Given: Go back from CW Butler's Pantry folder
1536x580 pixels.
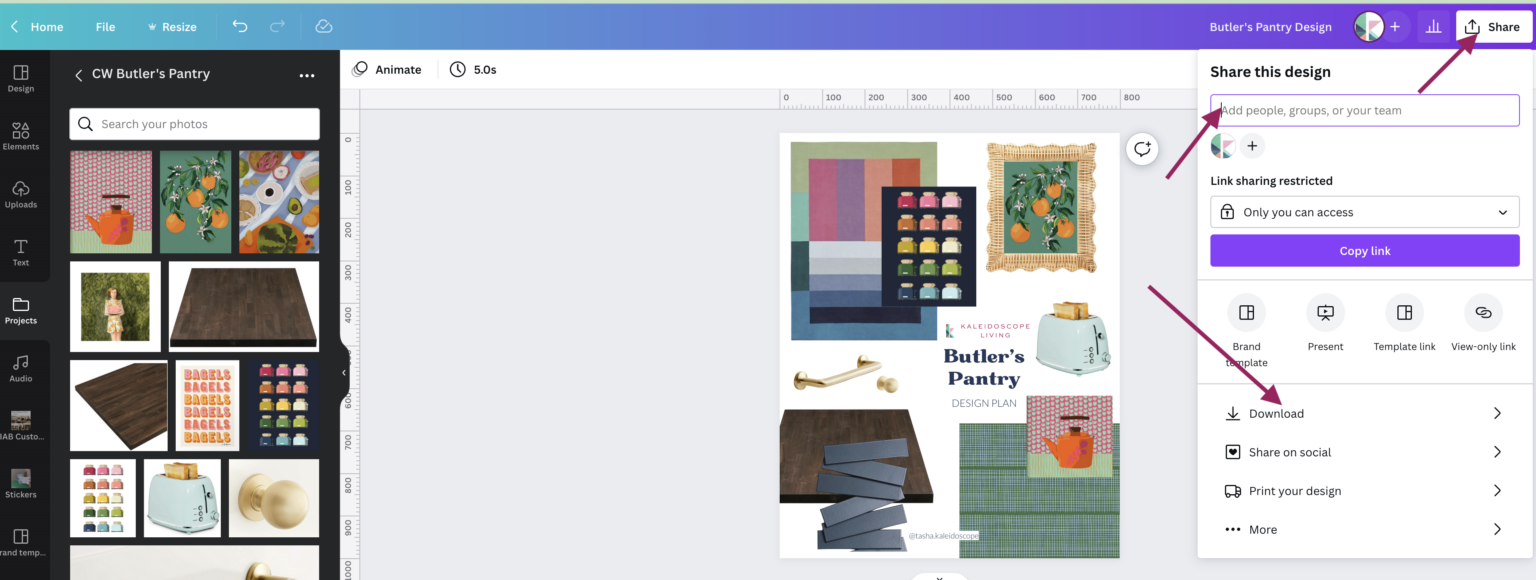Looking at the screenshot, I should (79, 75).
